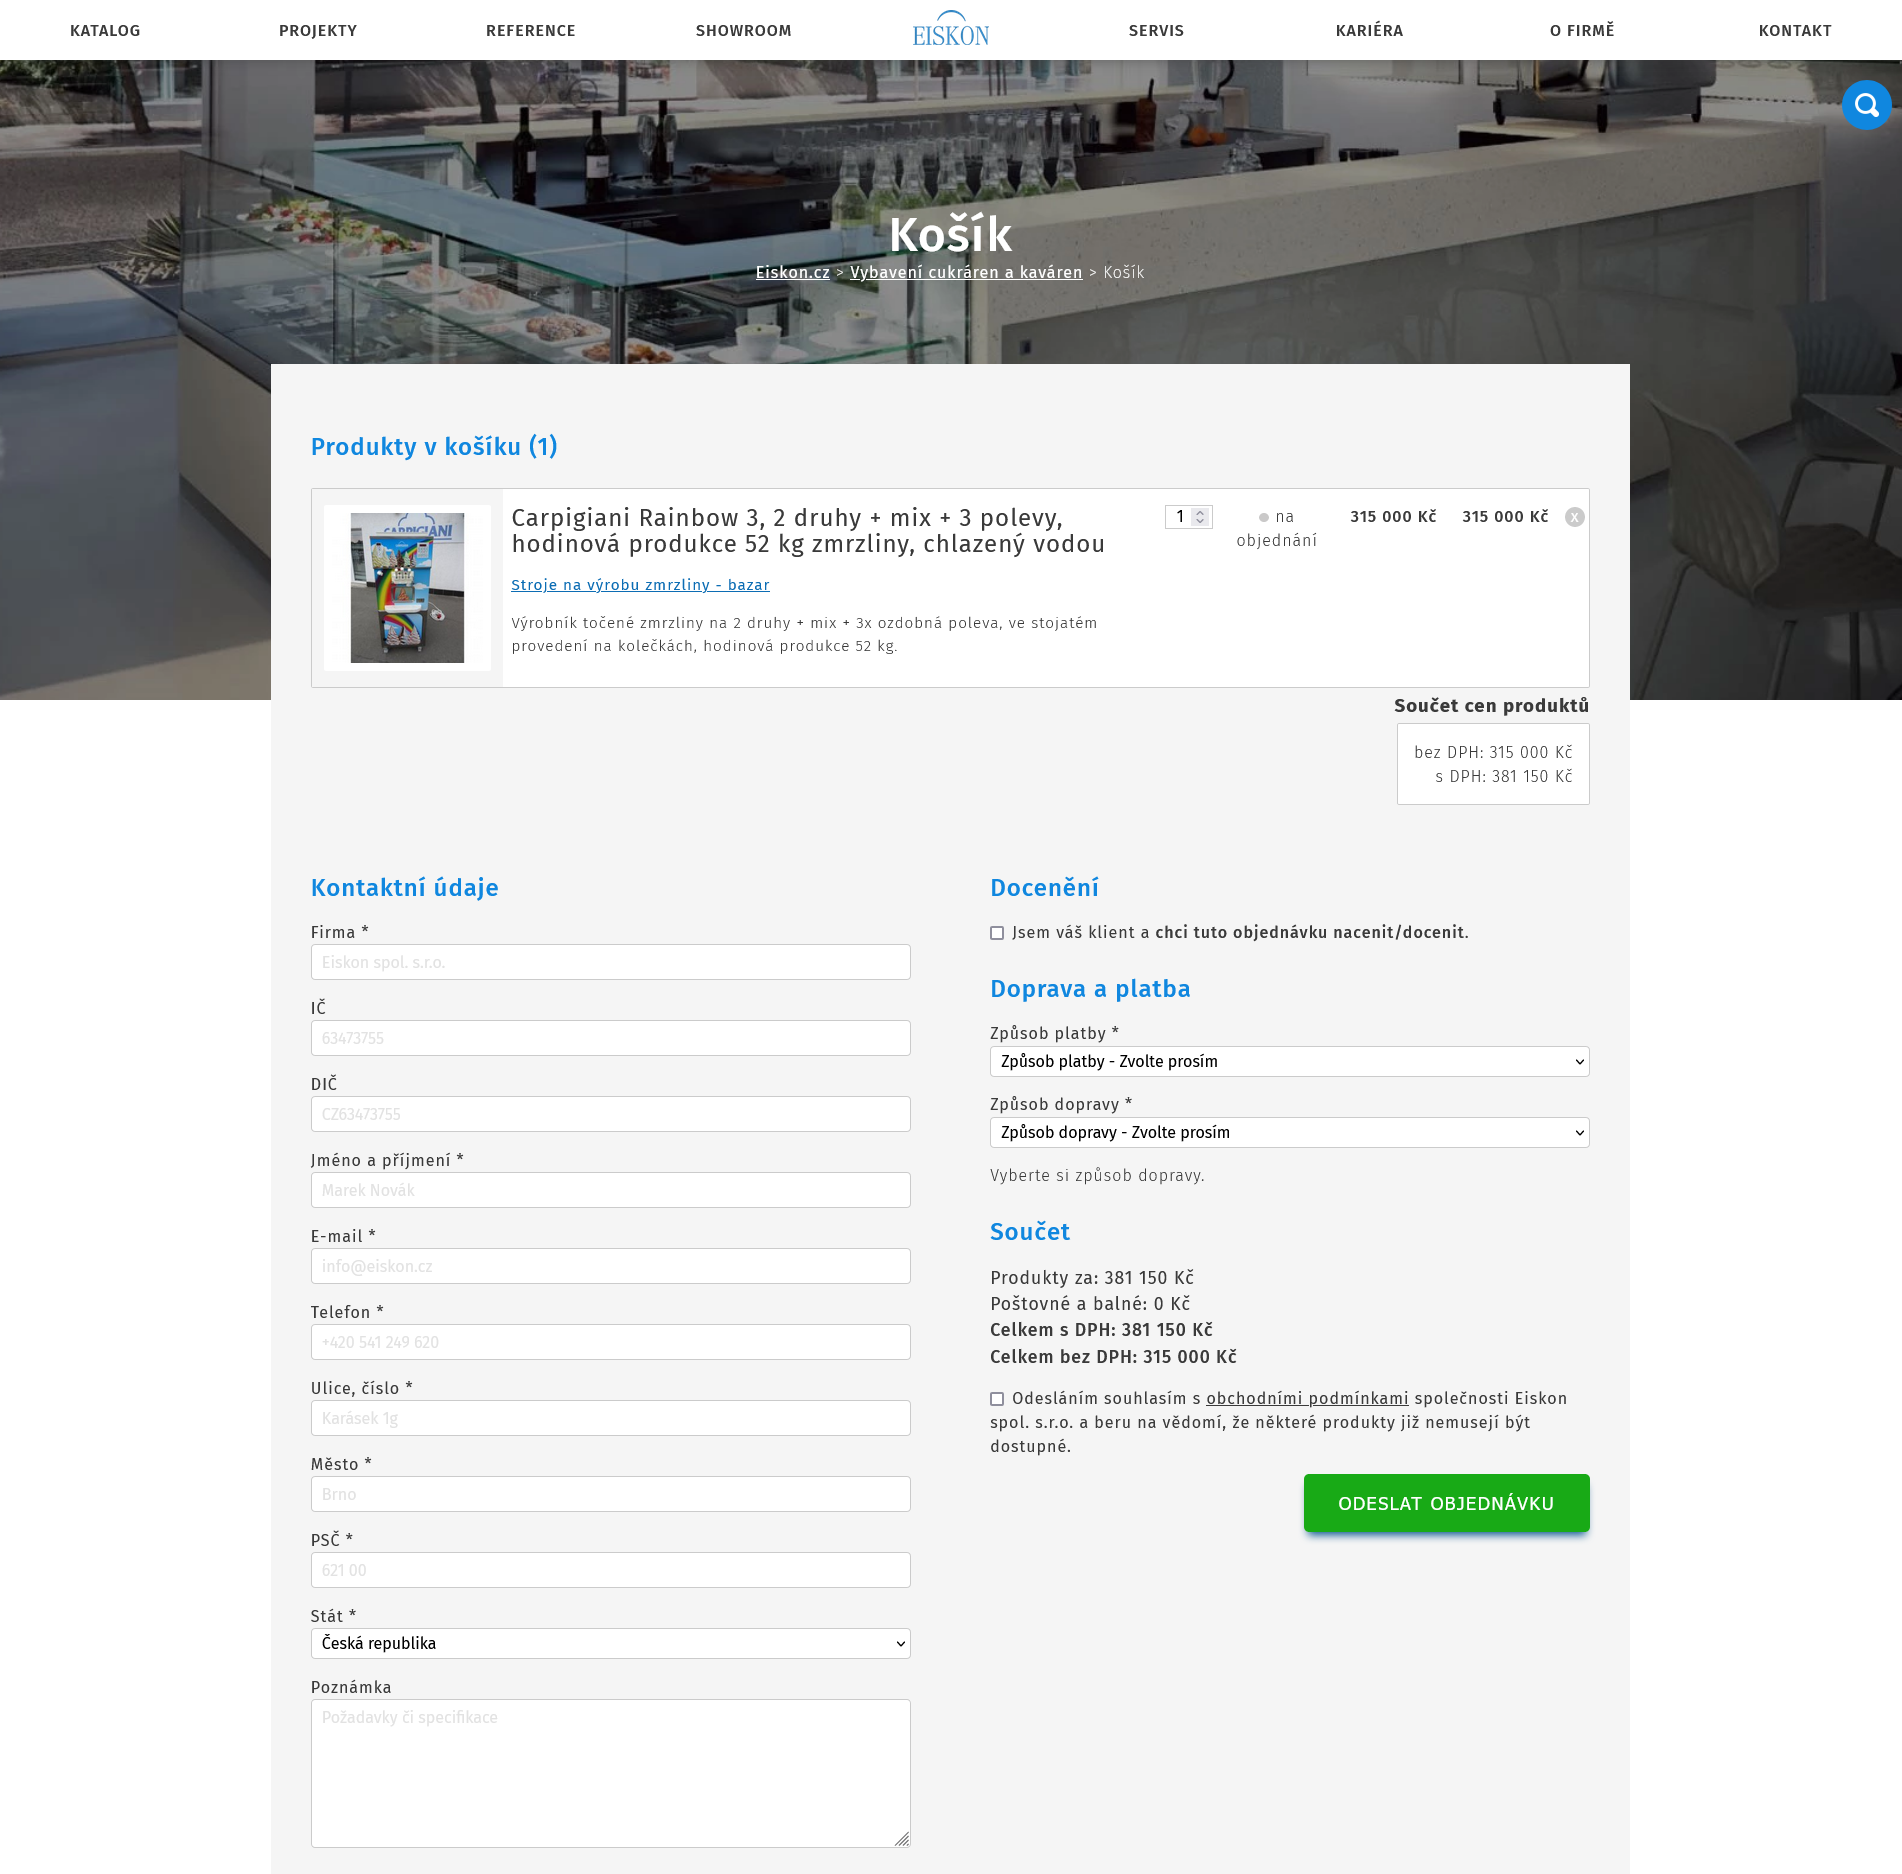Focus the E-mail input field
Screen dimensions: 1902x1874
pyautogui.click(x=610, y=1266)
